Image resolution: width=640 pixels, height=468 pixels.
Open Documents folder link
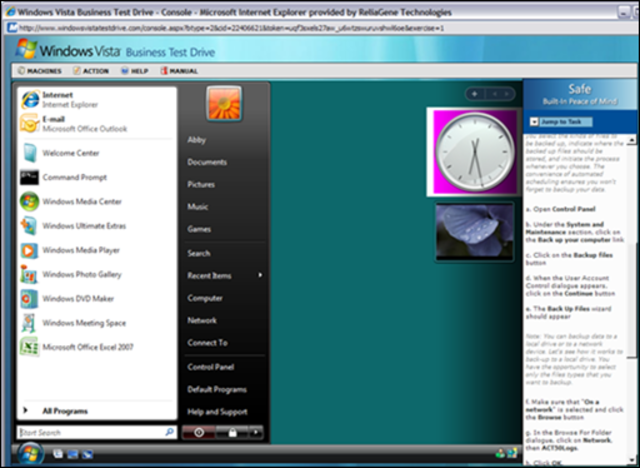point(207,162)
